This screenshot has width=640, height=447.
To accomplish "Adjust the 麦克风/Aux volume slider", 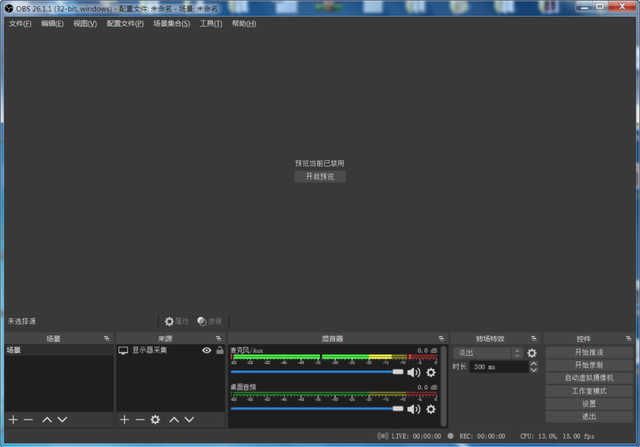I will click(317, 372).
